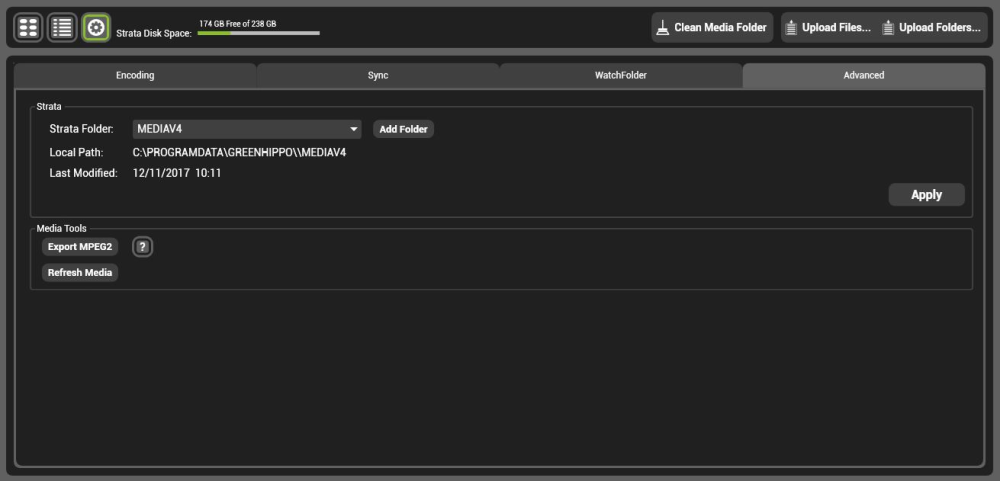Click the Add Folder button
This screenshot has width=1000, height=481.
(x=403, y=130)
